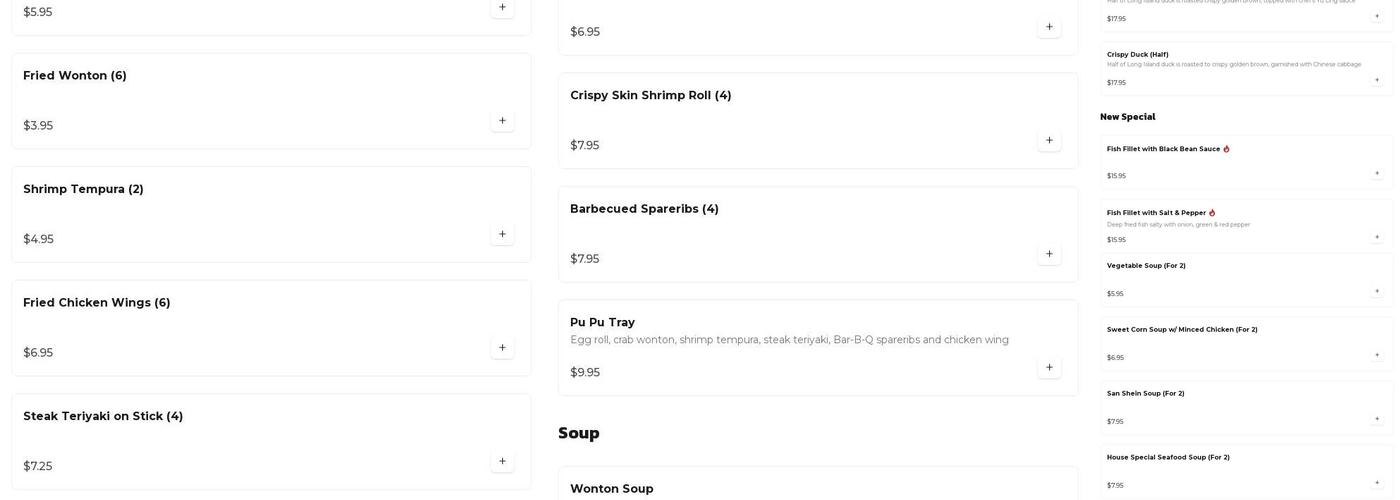Add Fried Wonton (6) to order

pyautogui.click(x=502, y=121)
